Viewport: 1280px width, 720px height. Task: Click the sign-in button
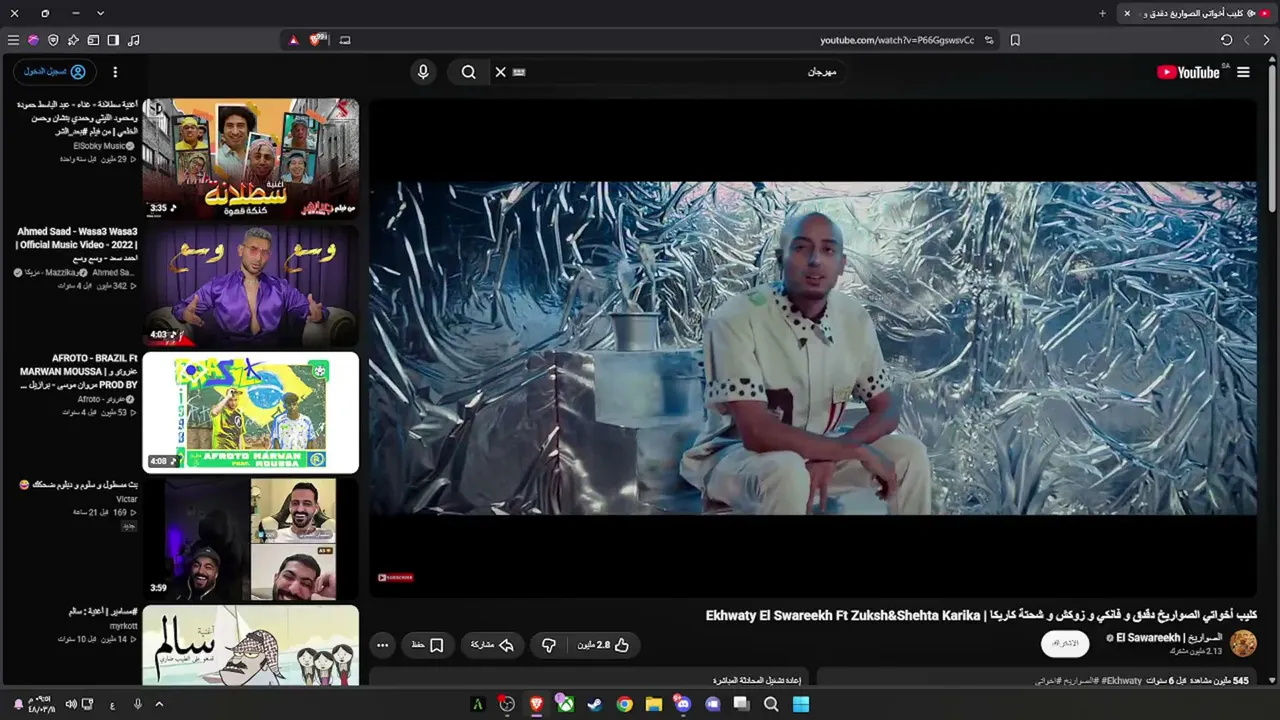coord(55,72)
